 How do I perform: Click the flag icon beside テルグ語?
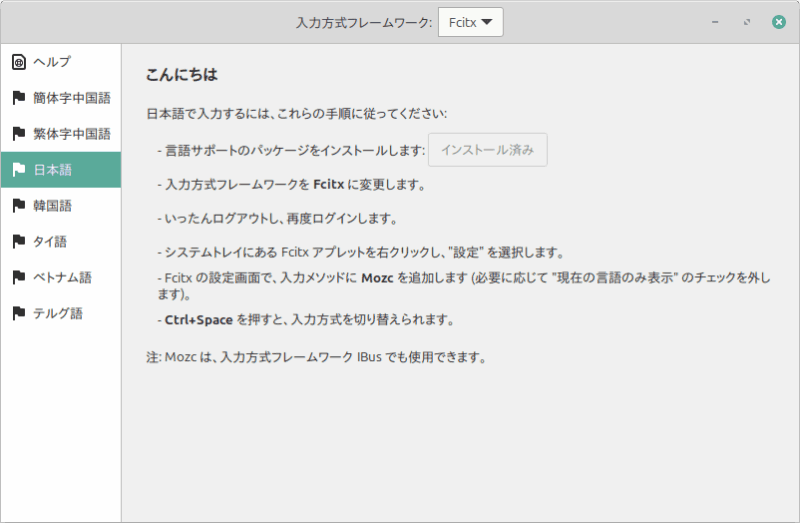(18, 314)
